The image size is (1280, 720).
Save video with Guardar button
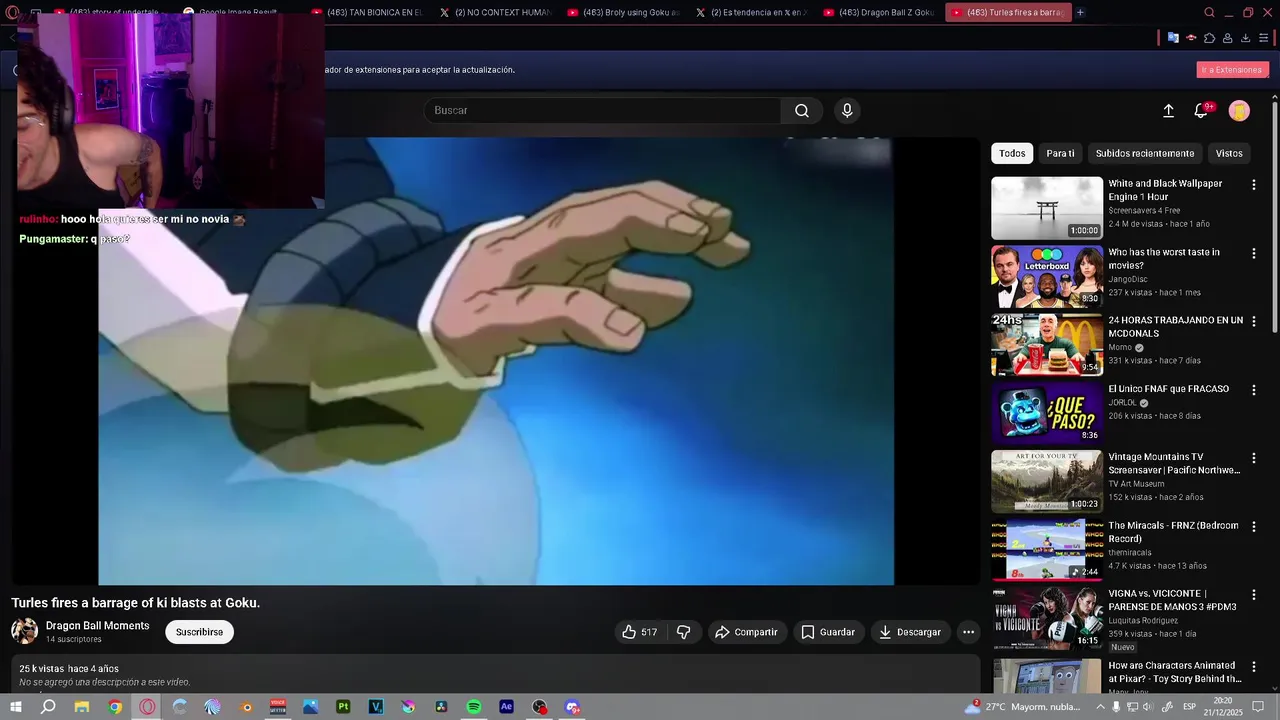point(828,632)
